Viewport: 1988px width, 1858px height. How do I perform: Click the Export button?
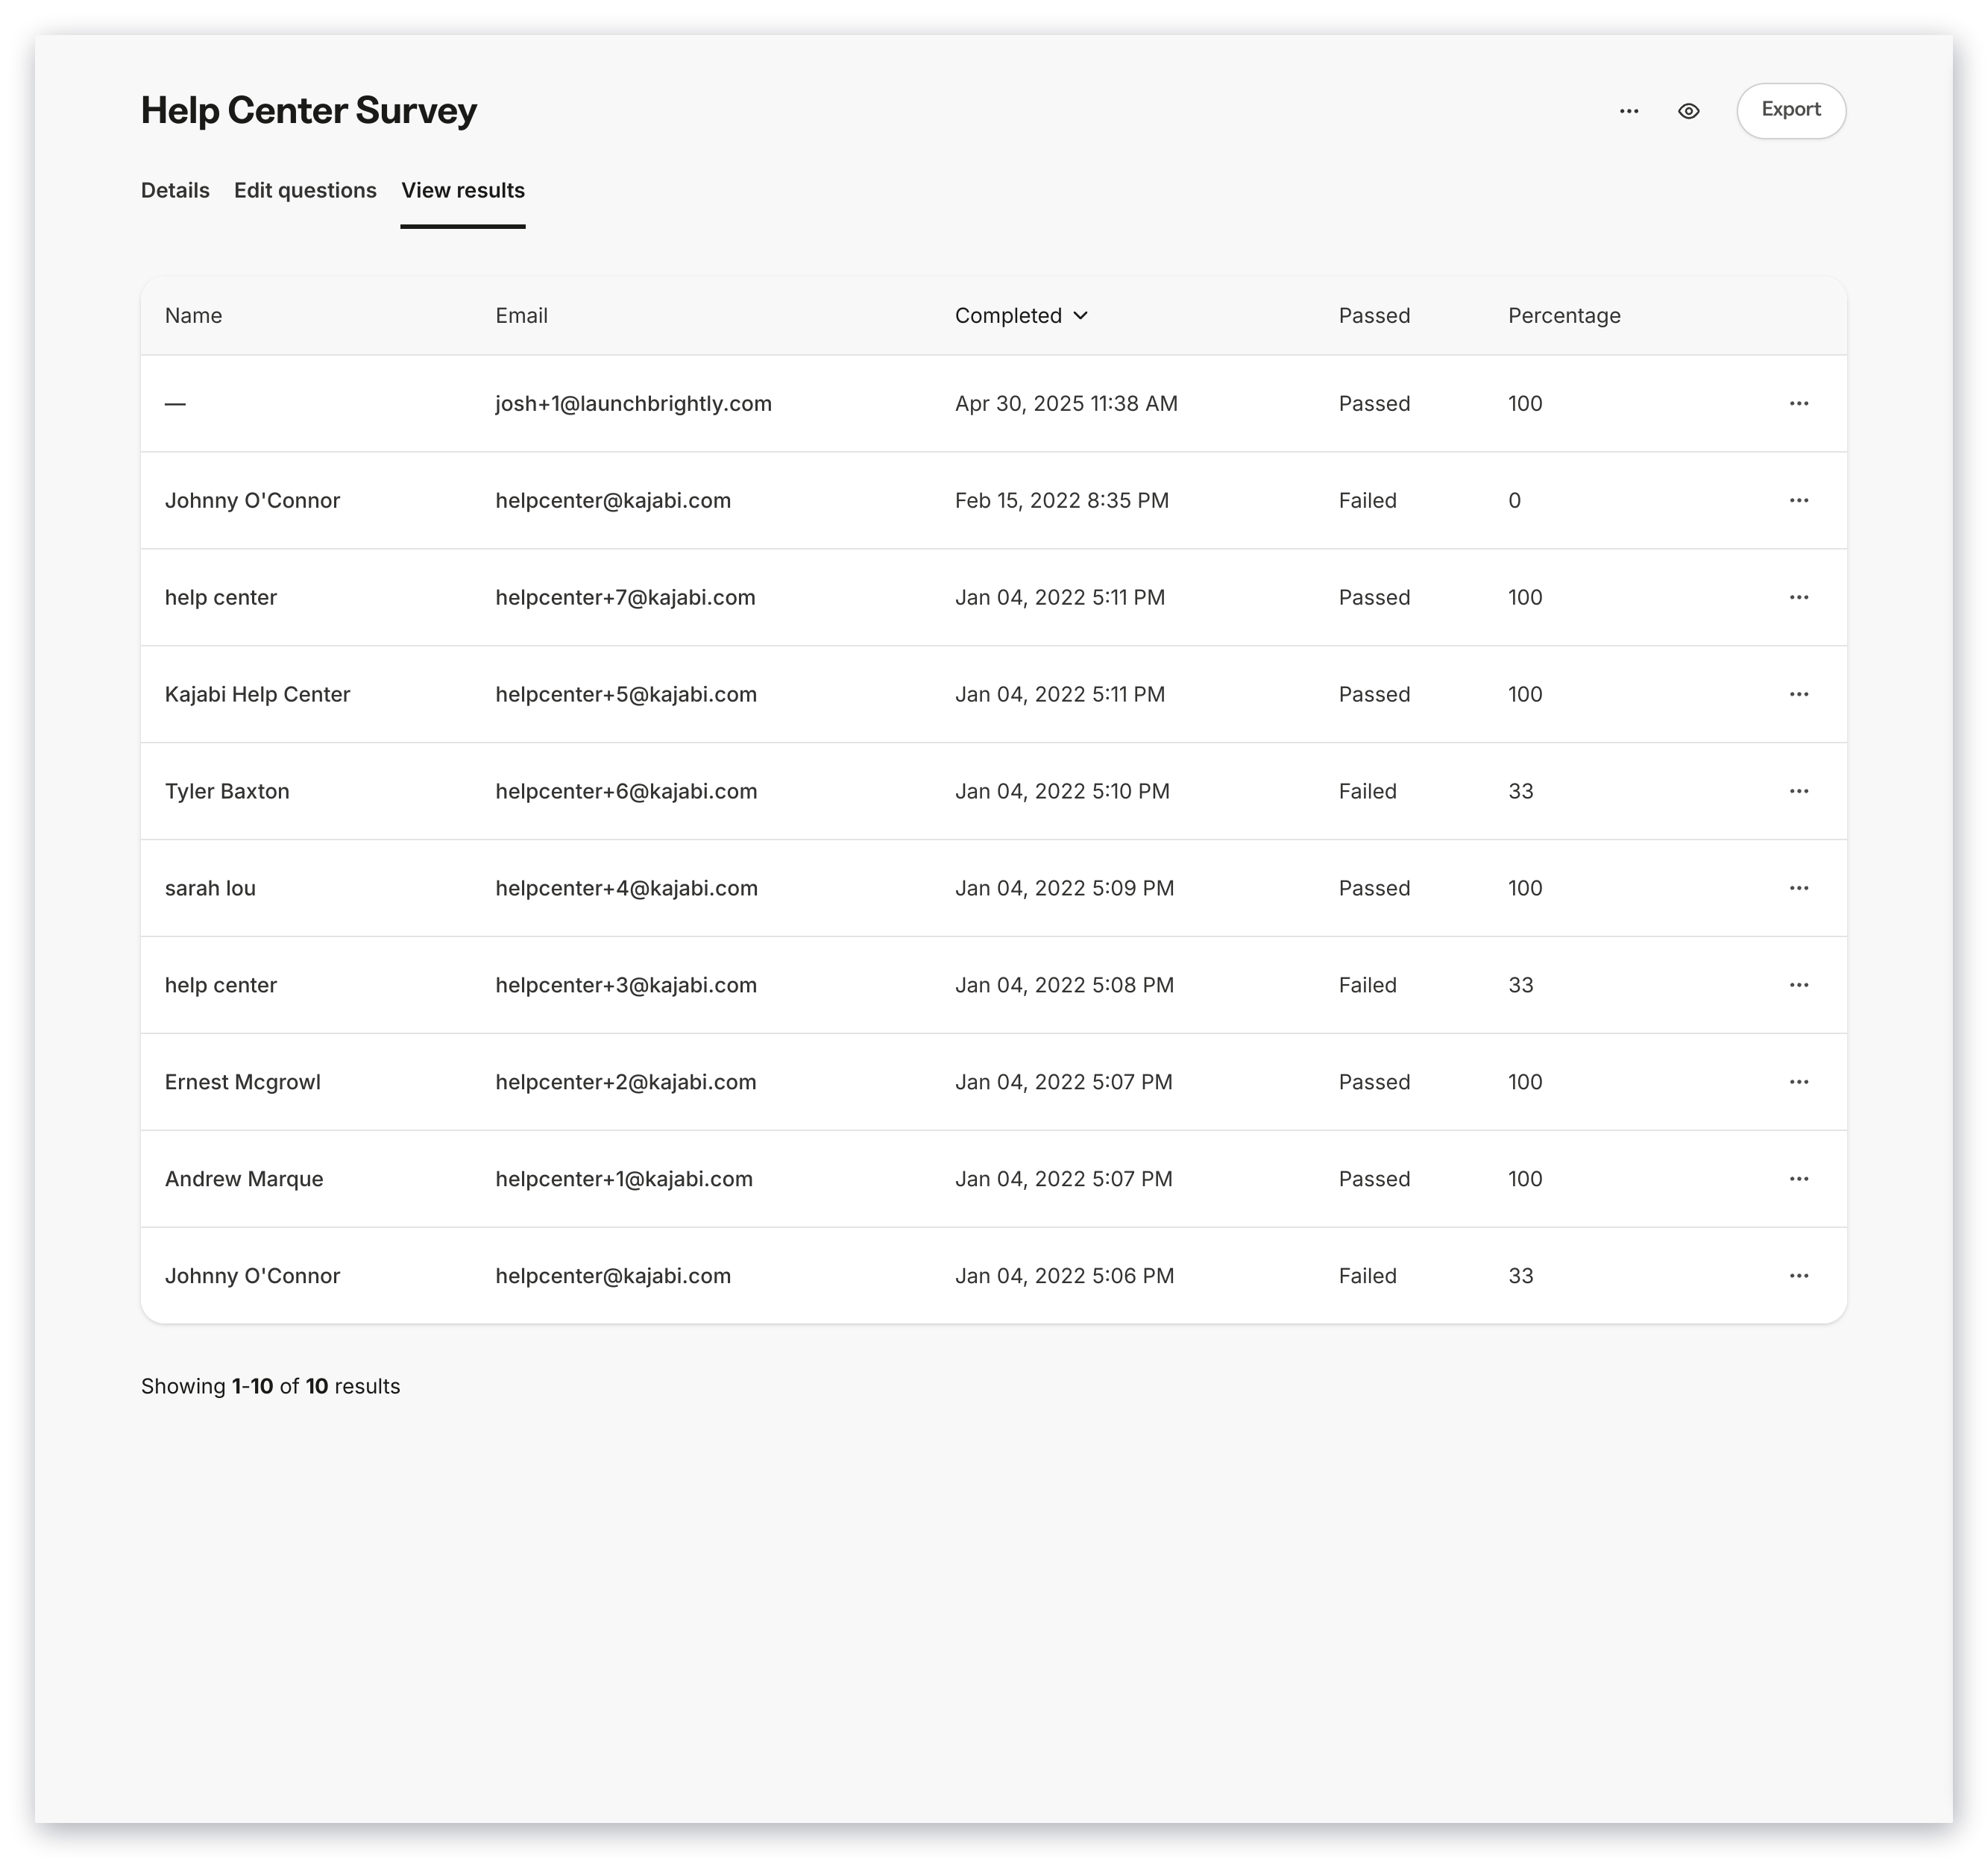tap(1790, 110)
